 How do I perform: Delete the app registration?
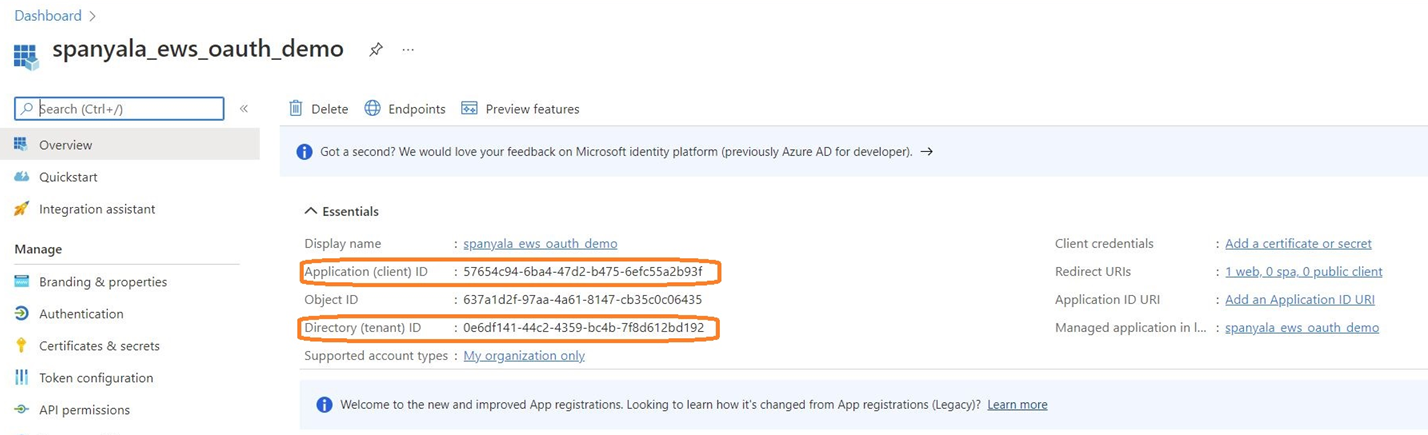(319, 108)
